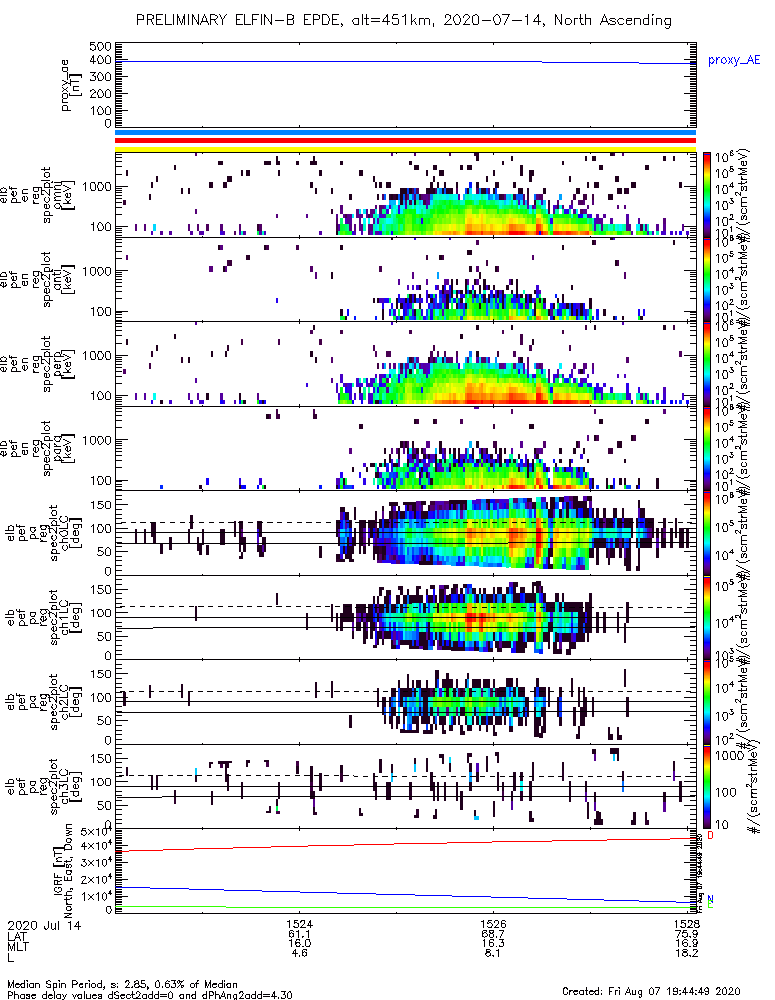Image resolution: width=775 pixels, height=1000 pixels.
Task: Select the blue horizontal status bar
Action: pos(405,133)
